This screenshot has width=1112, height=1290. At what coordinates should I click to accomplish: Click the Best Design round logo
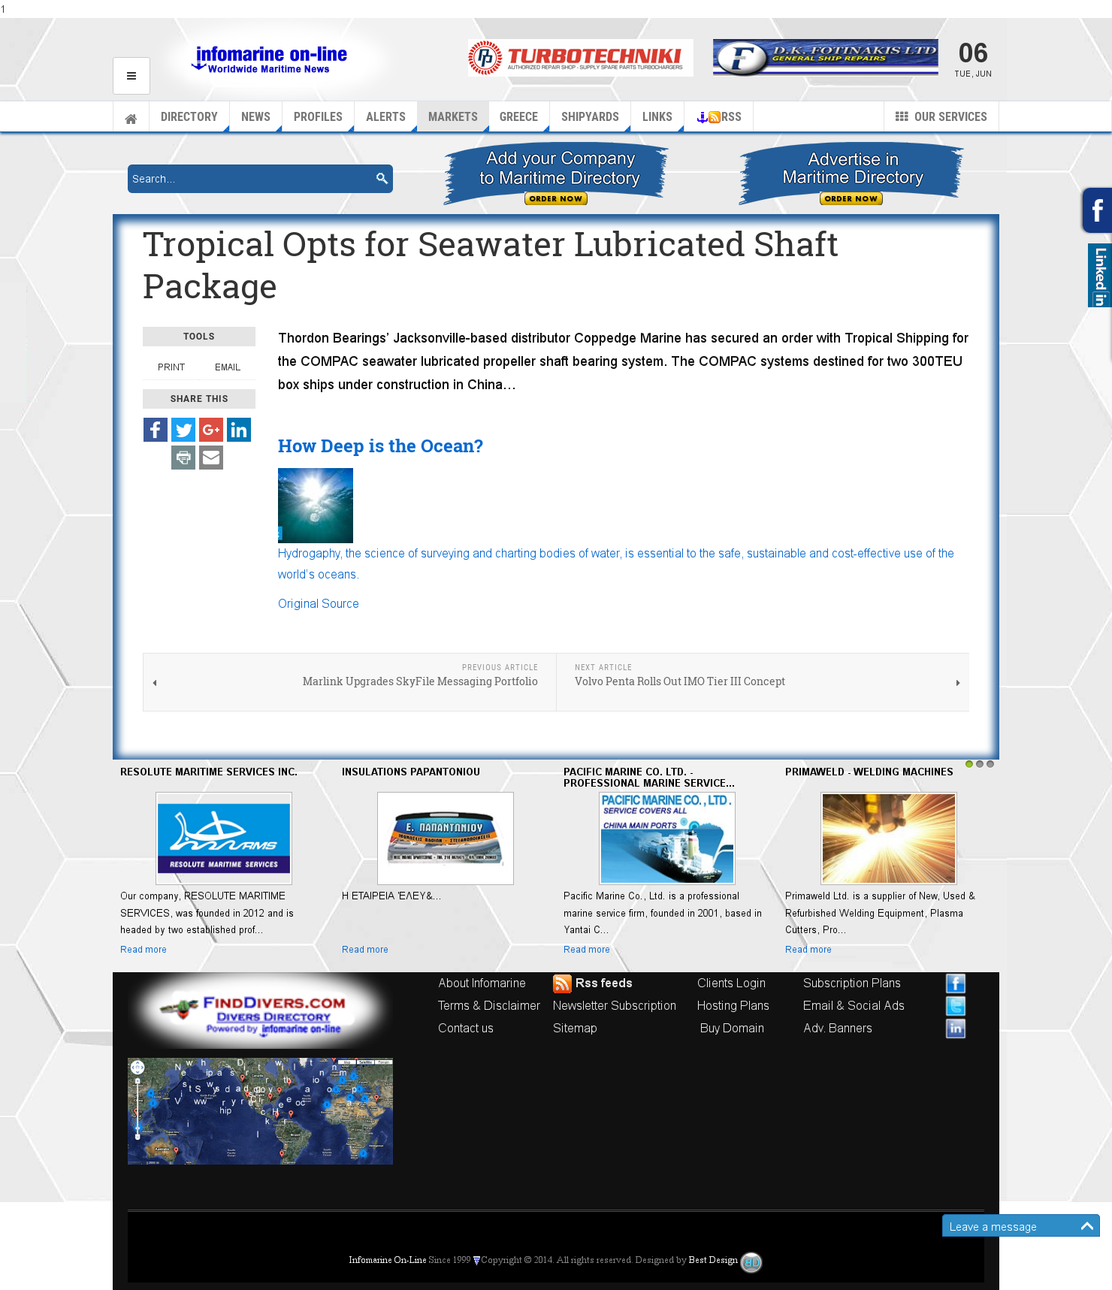pos(751,1262)
